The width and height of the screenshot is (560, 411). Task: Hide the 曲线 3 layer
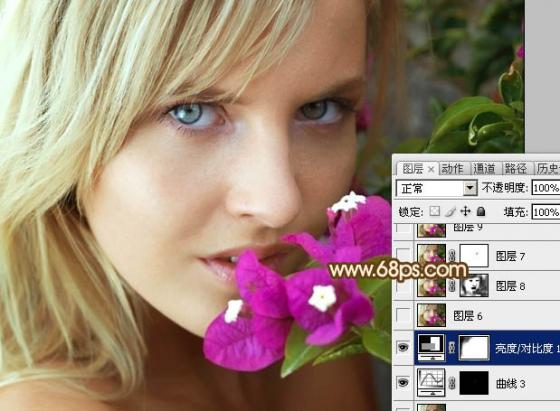click(x=404, y=383)
